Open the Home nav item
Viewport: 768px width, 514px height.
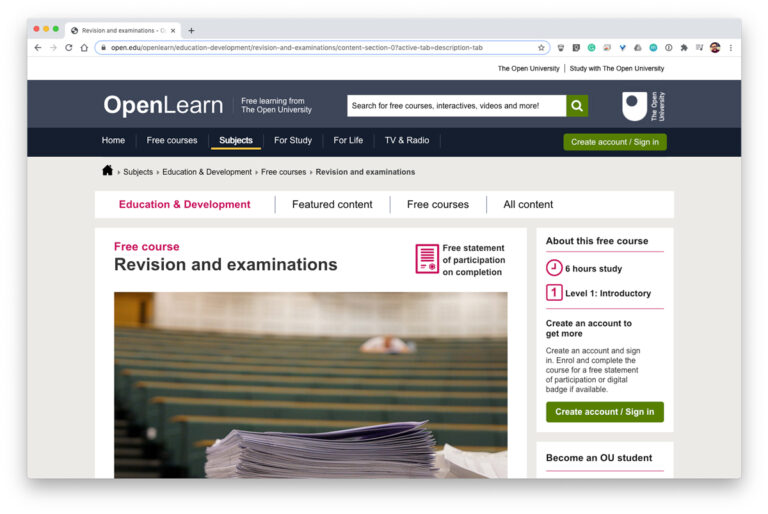coord(113,140)
